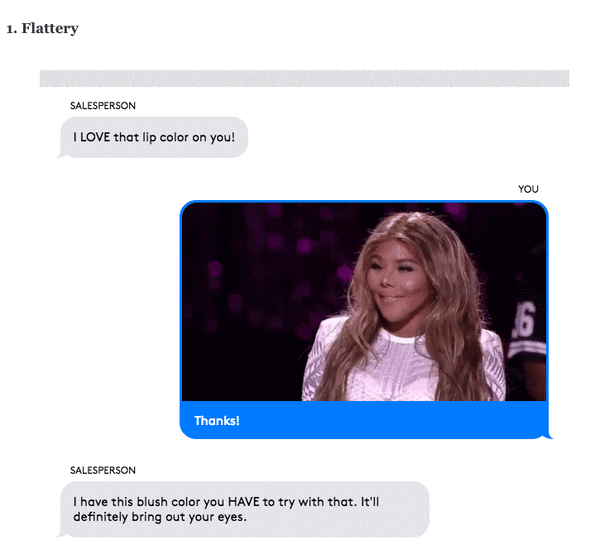Click the word LOVE in first message
Image resolution: width=600 pixels, height=554 pixels.
[x=95, y=137]
